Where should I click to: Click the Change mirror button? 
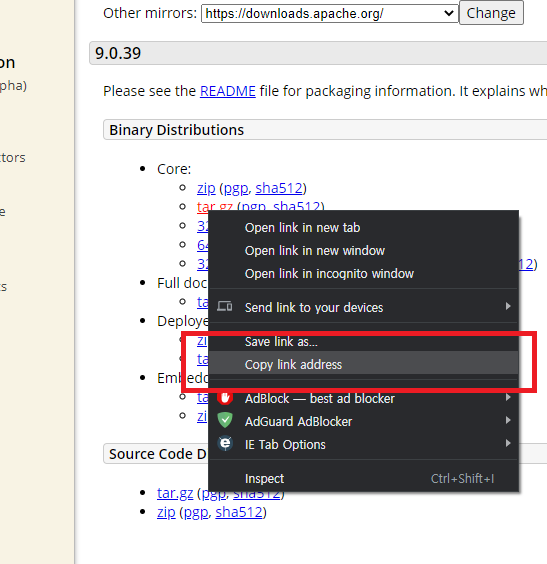[x=491, y=13]
